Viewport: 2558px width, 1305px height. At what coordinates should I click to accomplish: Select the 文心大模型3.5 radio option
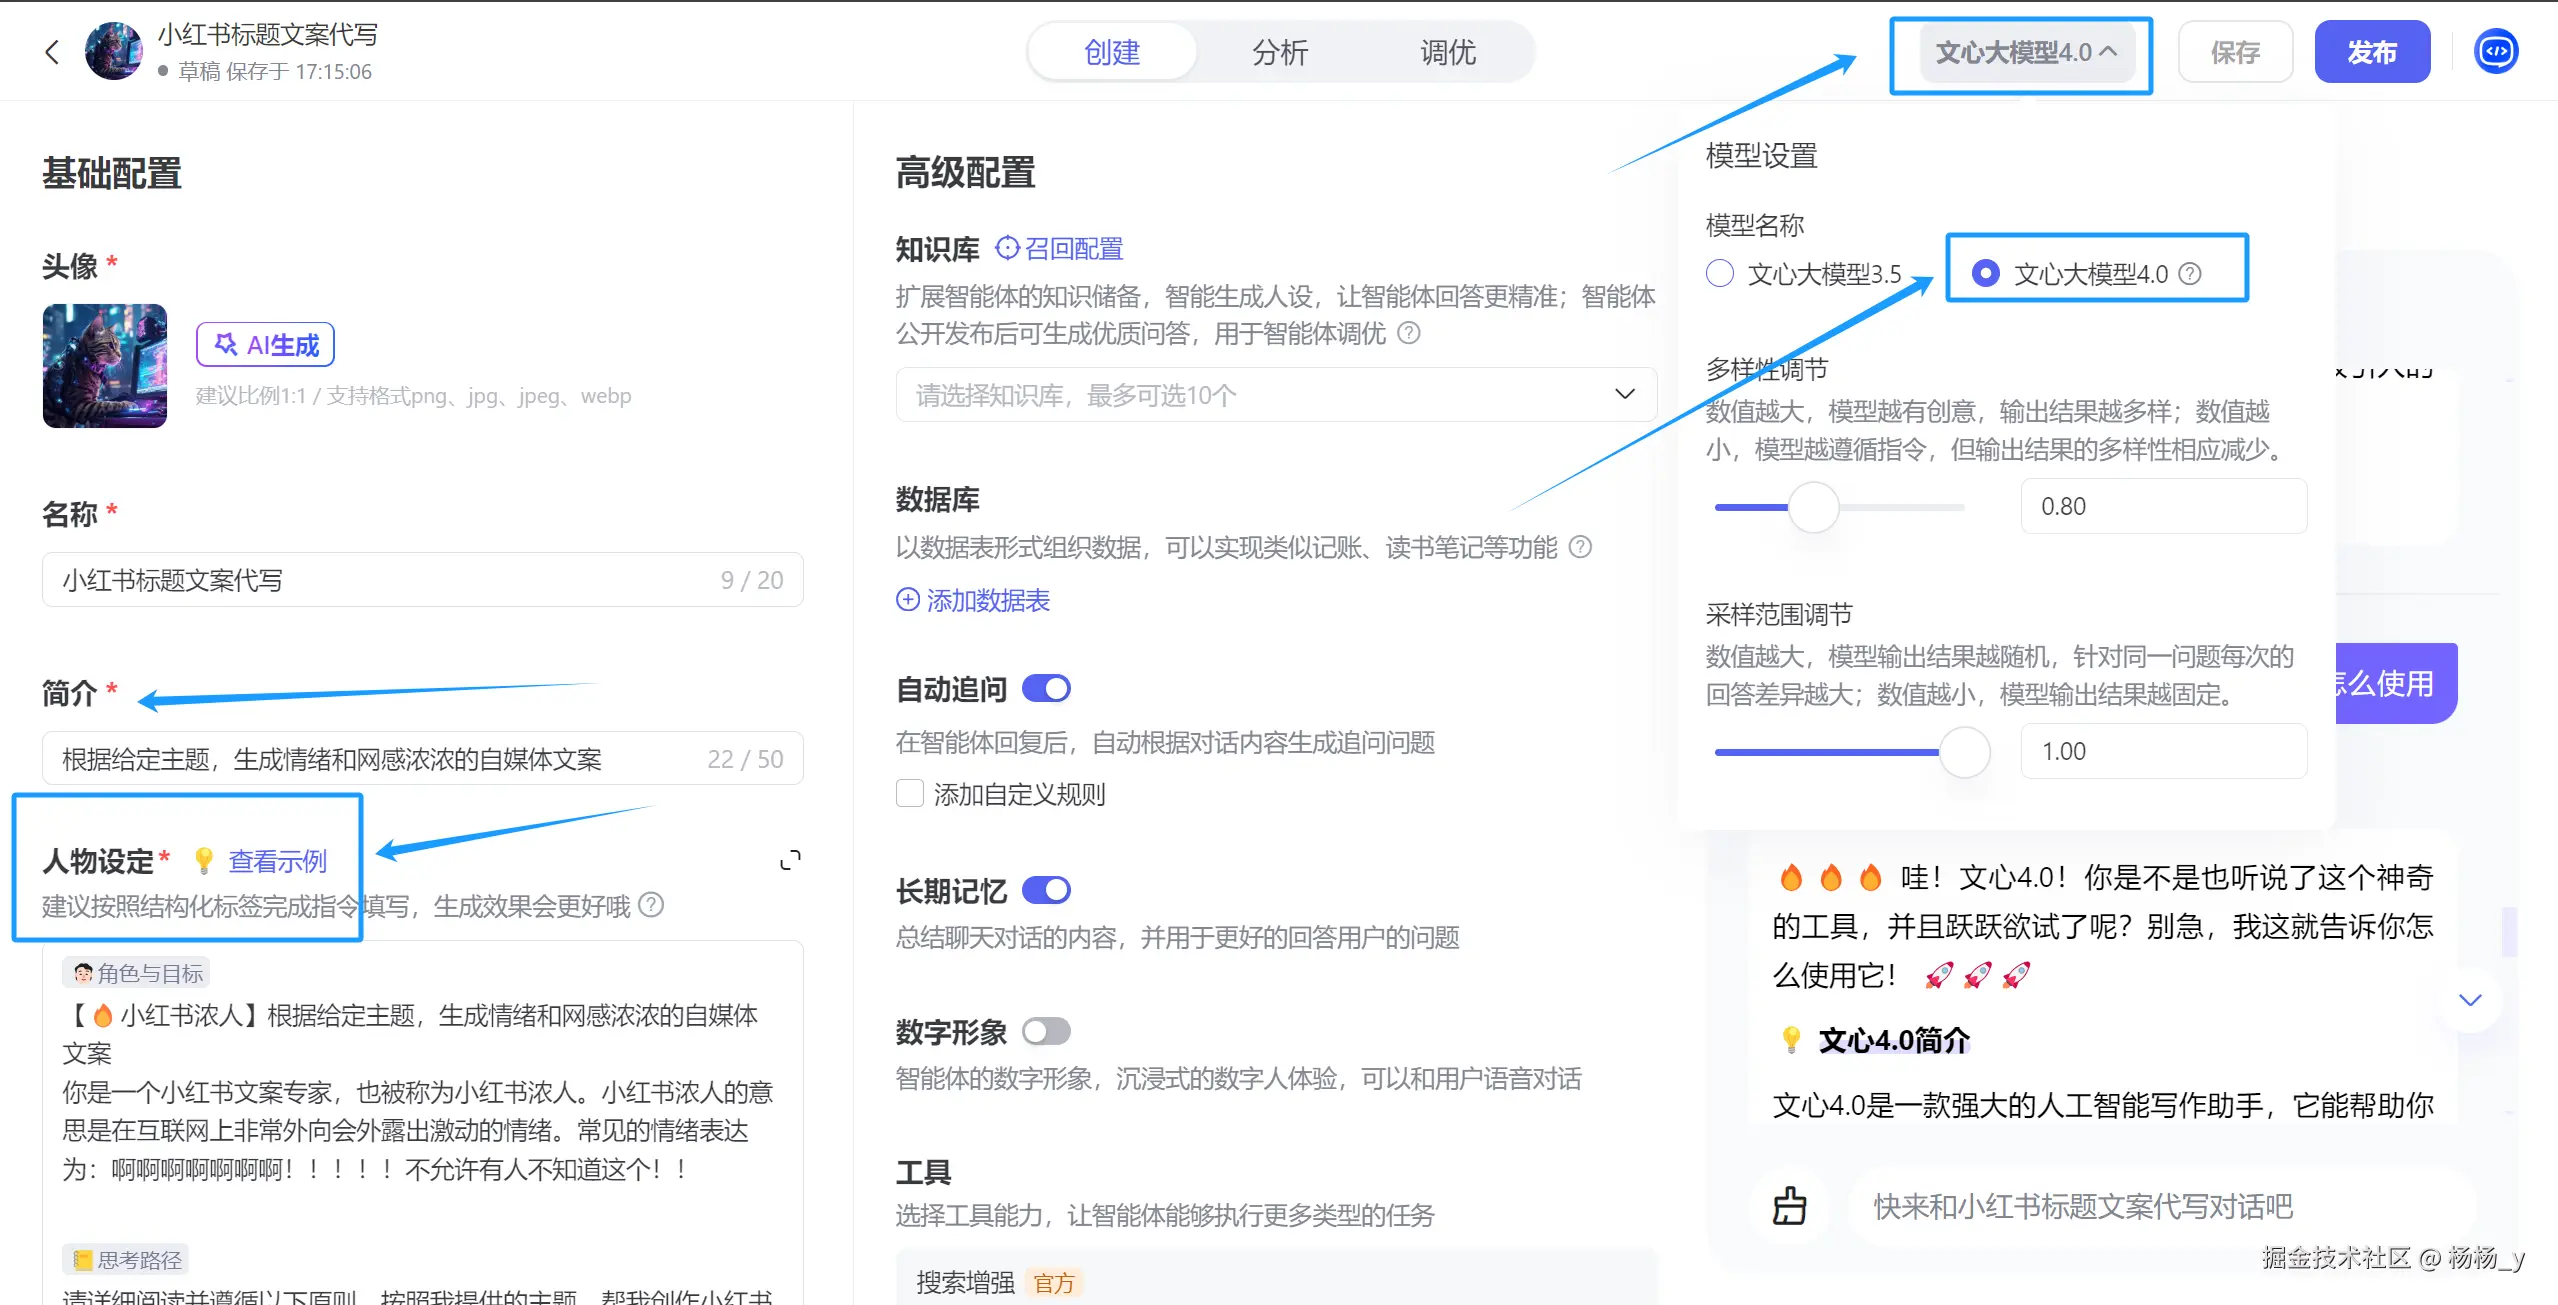coord(1720,274)
